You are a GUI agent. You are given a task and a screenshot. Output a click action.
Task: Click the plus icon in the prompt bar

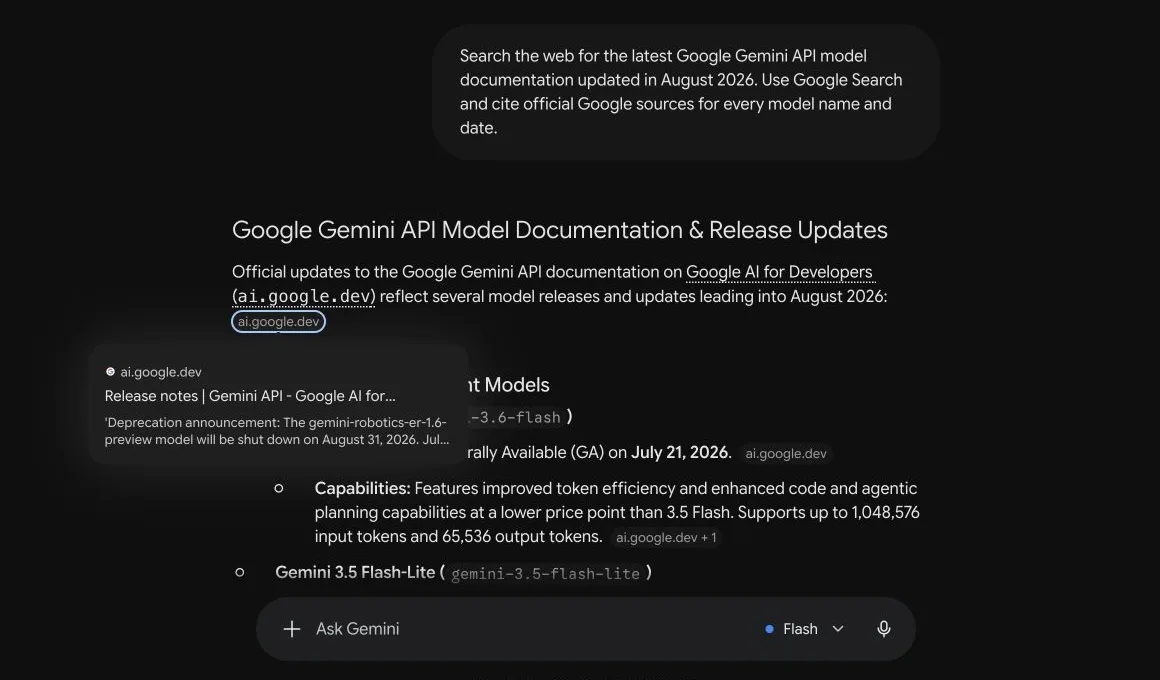(x=291, y=629)
